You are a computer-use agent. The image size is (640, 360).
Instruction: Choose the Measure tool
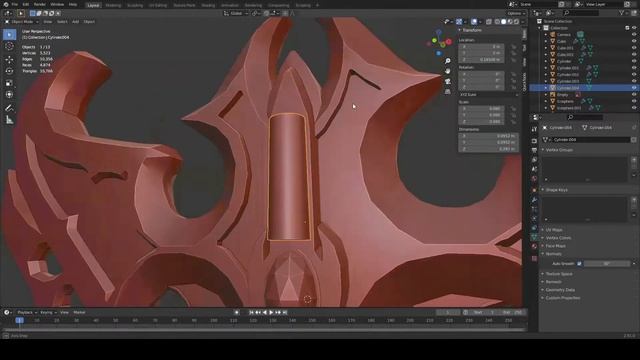pos(9,120)
